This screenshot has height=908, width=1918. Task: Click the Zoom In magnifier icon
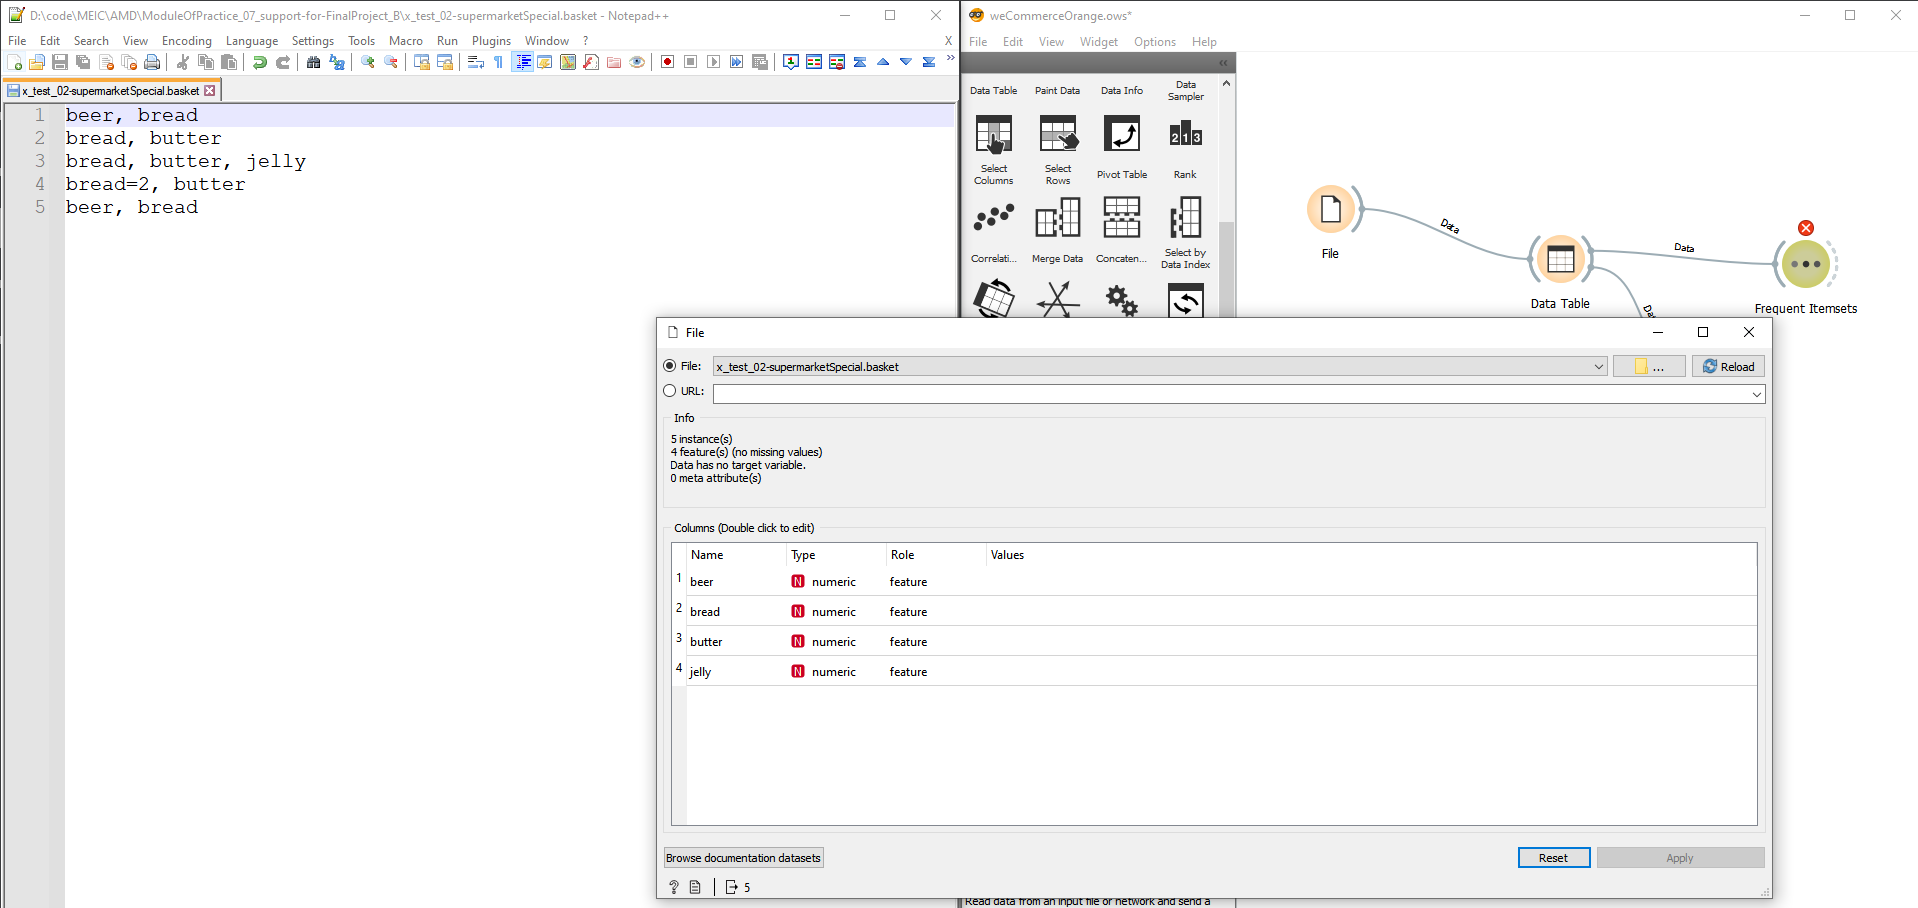(x=368, y=62)
